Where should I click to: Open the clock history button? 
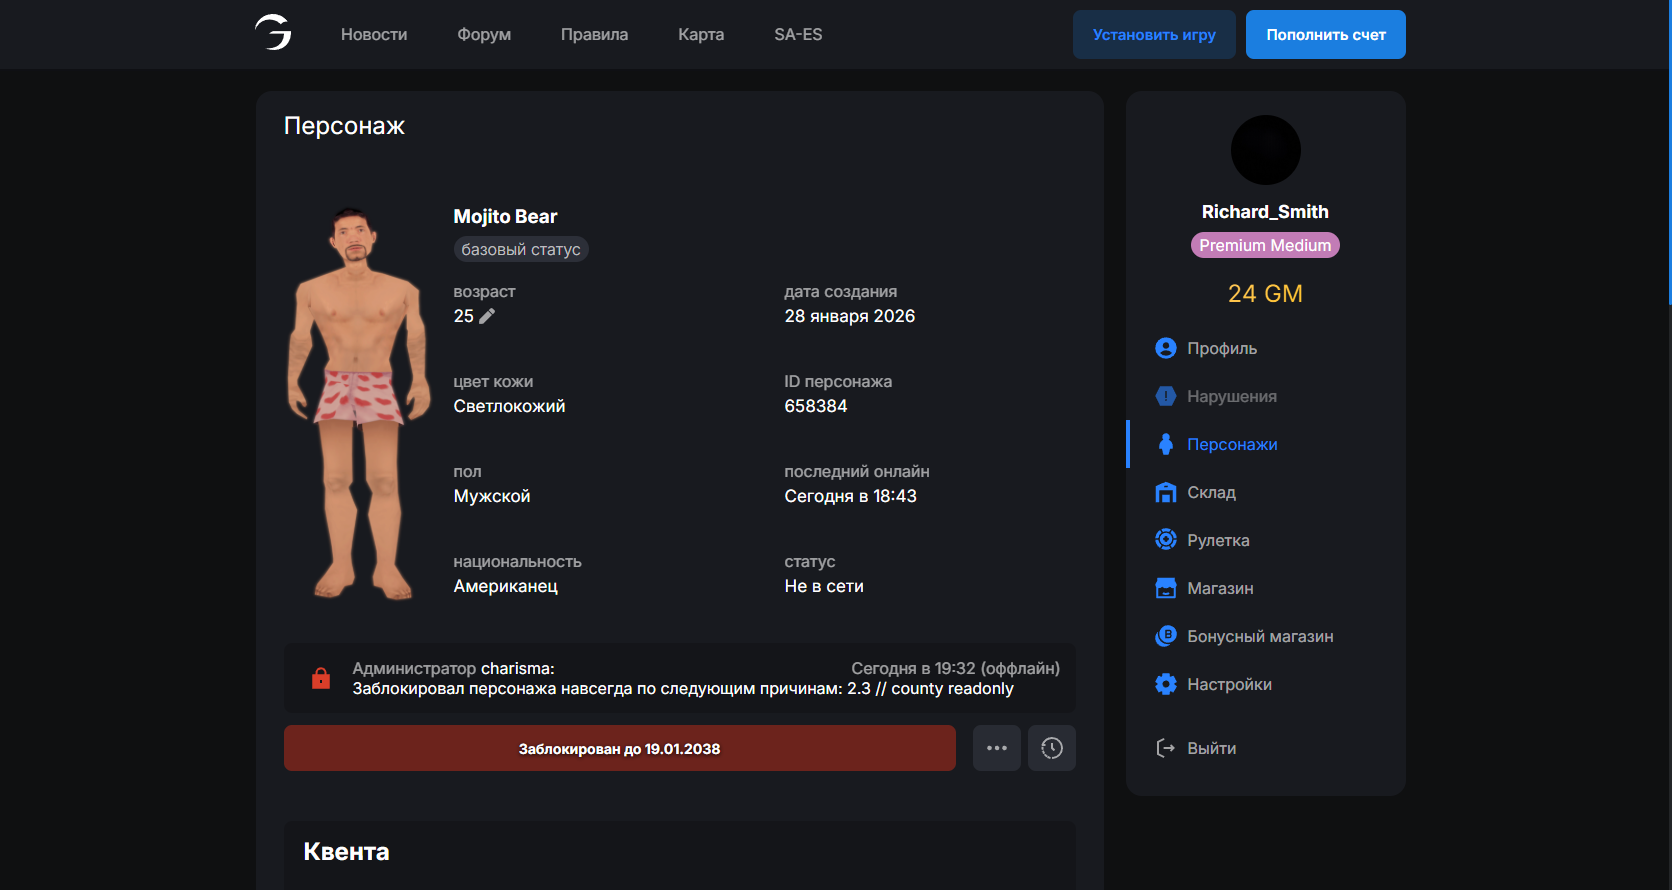click(1051, 748)
